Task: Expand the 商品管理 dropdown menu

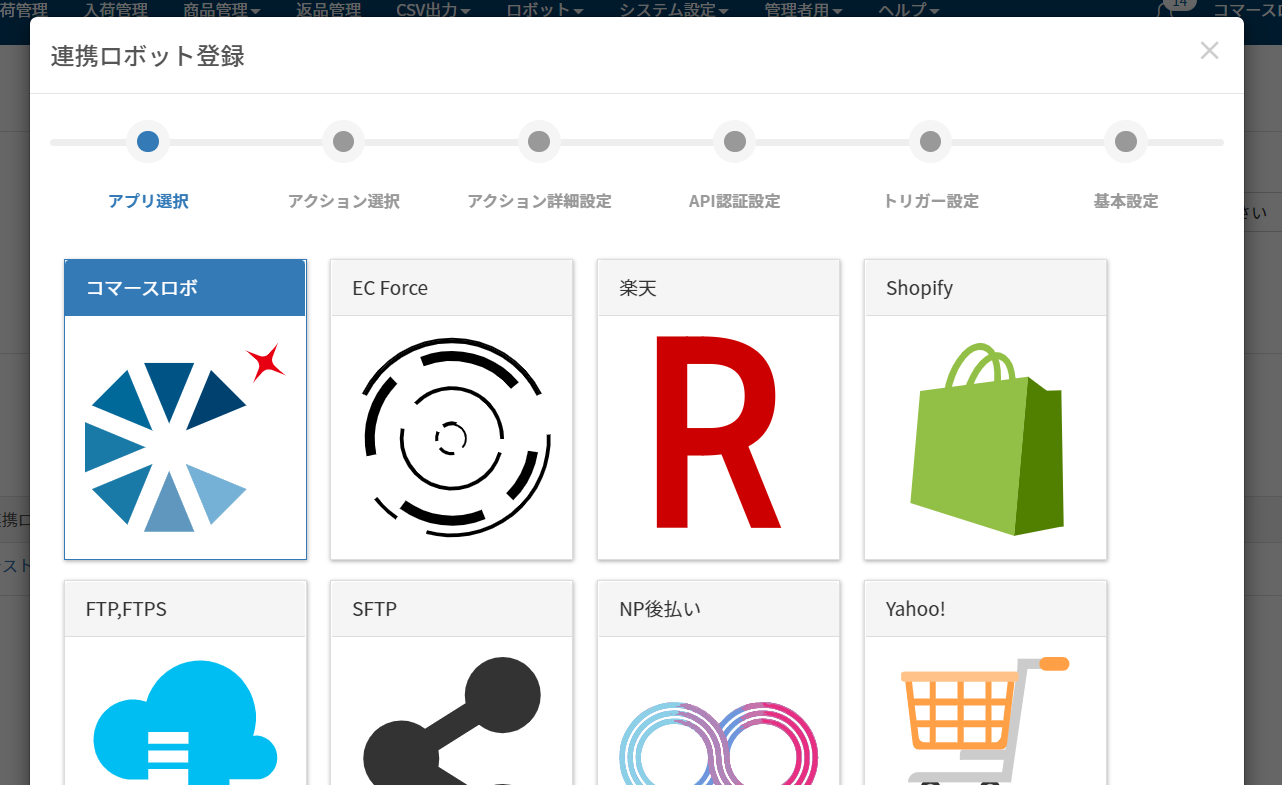Action: pyautogui.click(x=222, y=10)
